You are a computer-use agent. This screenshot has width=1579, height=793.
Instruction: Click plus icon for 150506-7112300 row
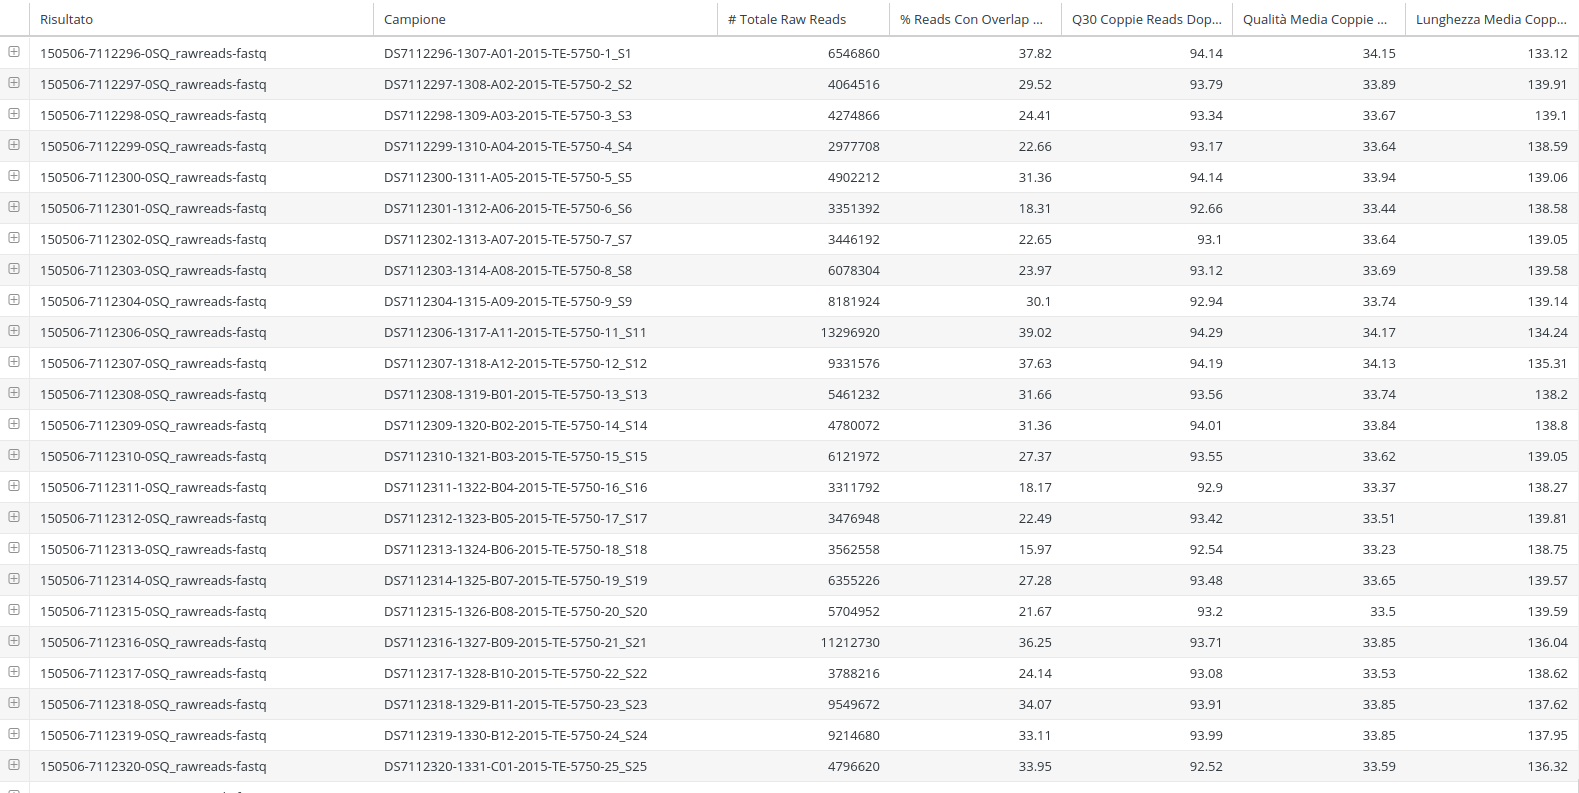coord(14,176)
